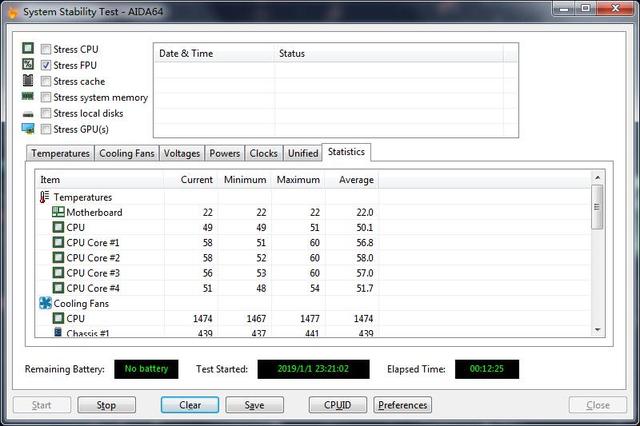Click the CPU temperature average 50.1

pos(365,228)
